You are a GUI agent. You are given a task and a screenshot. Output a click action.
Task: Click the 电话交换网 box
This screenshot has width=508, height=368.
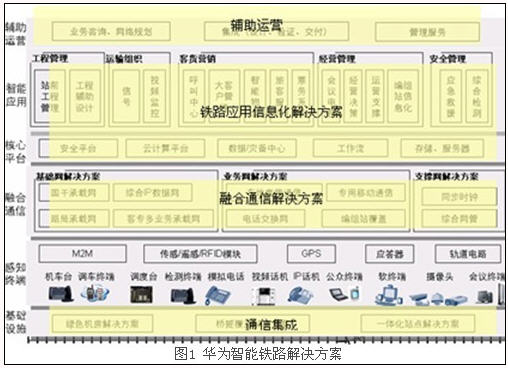pyautogui.click(x=265, y=219)
